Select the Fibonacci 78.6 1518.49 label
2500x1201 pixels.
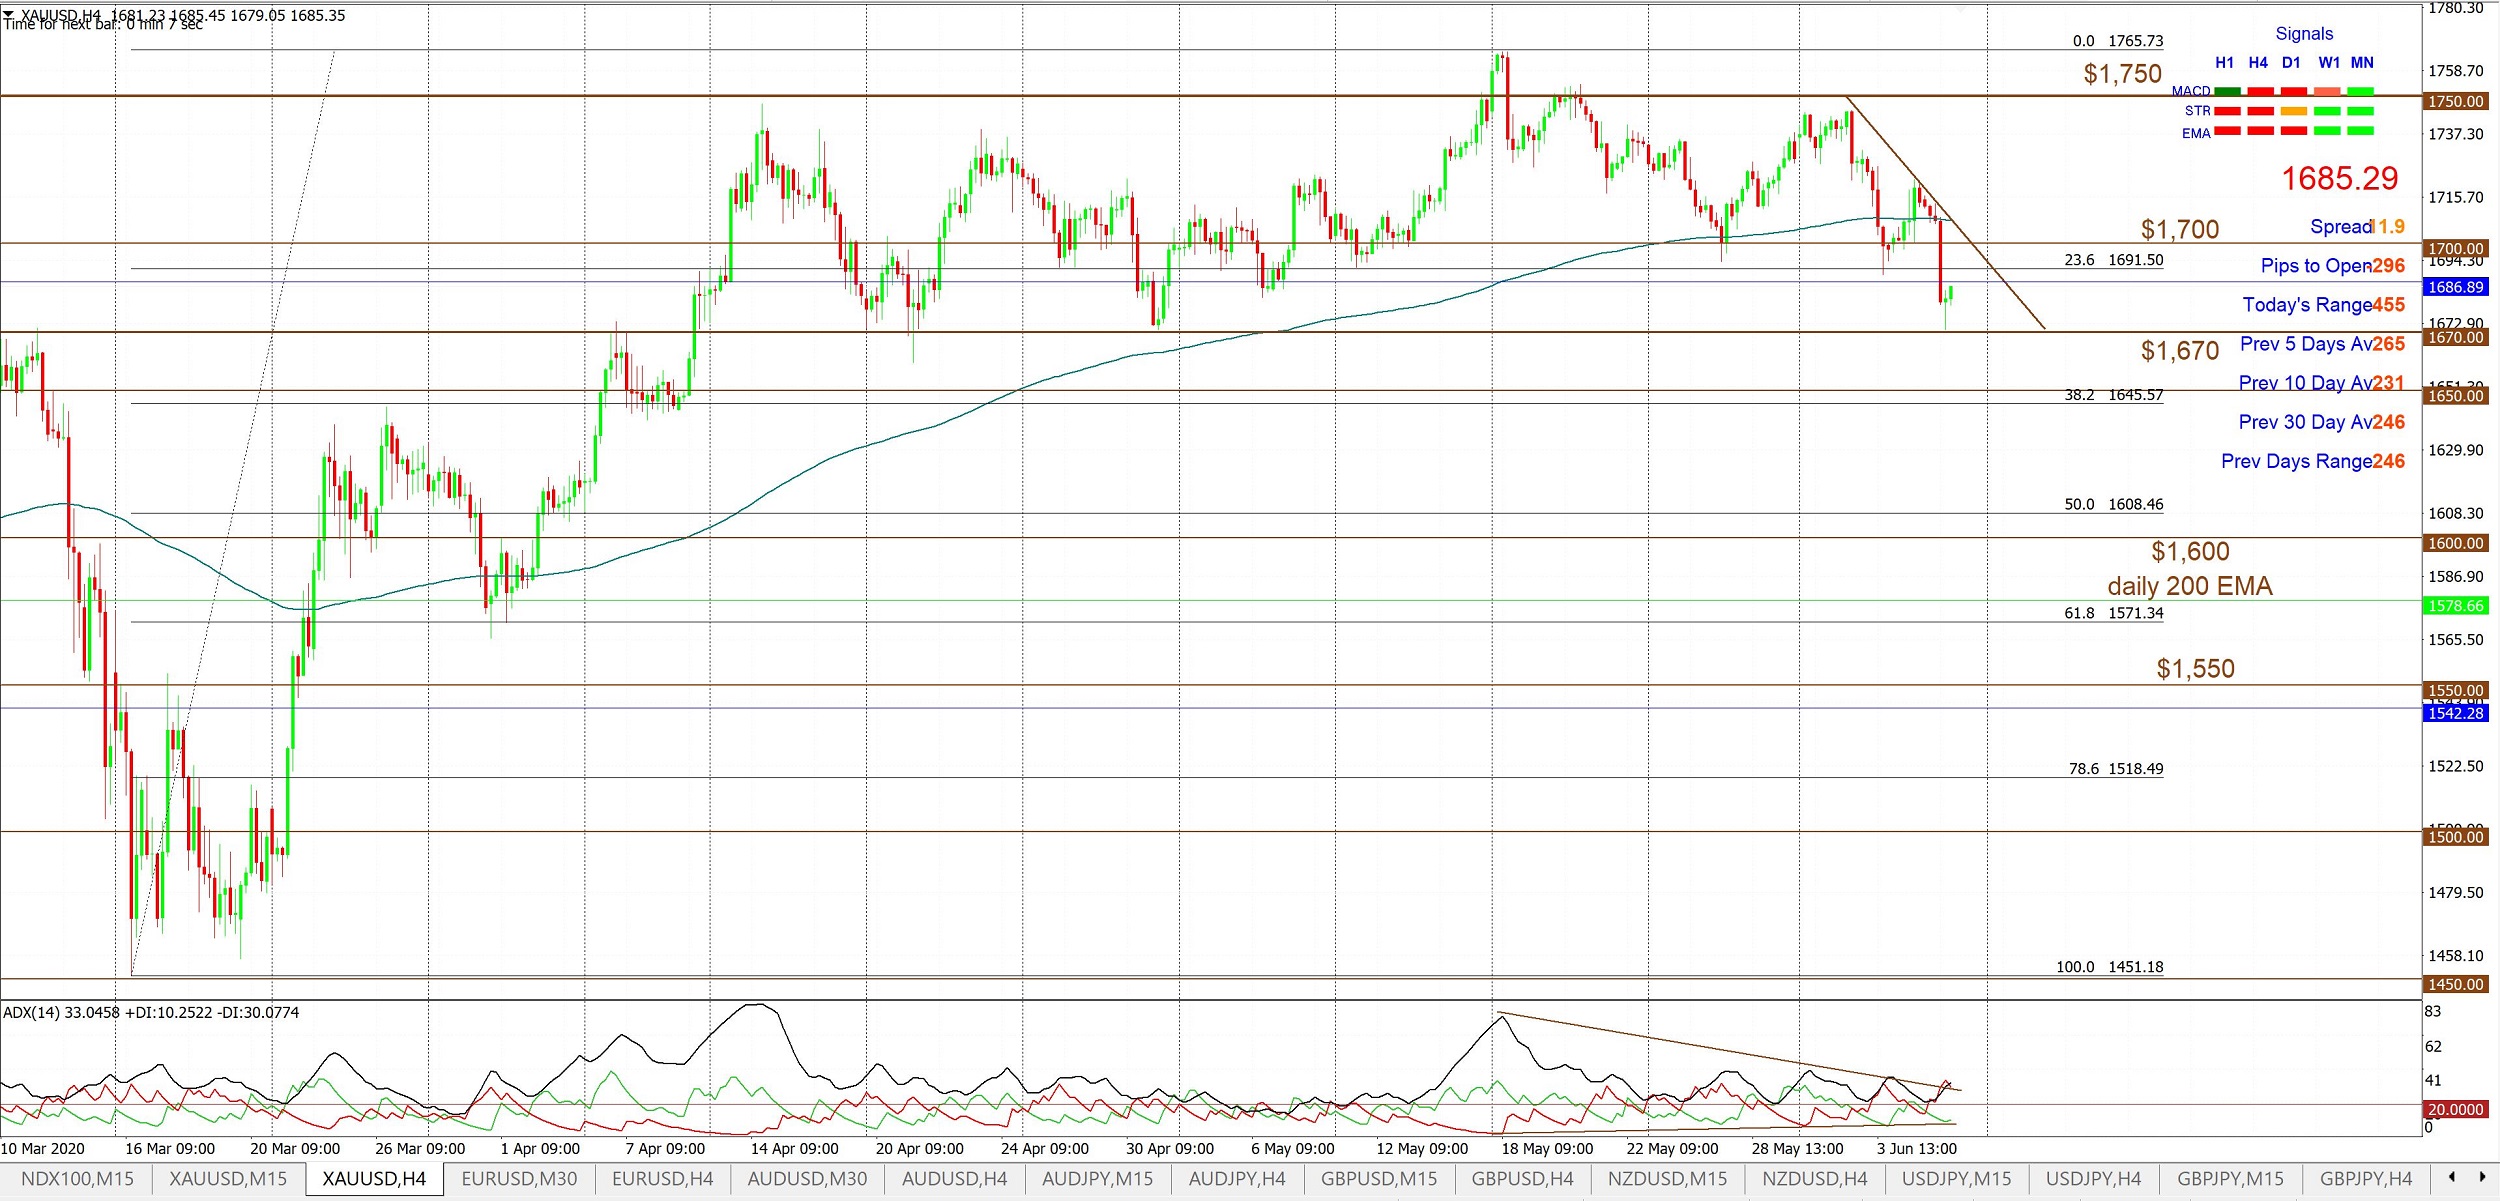2116,769
